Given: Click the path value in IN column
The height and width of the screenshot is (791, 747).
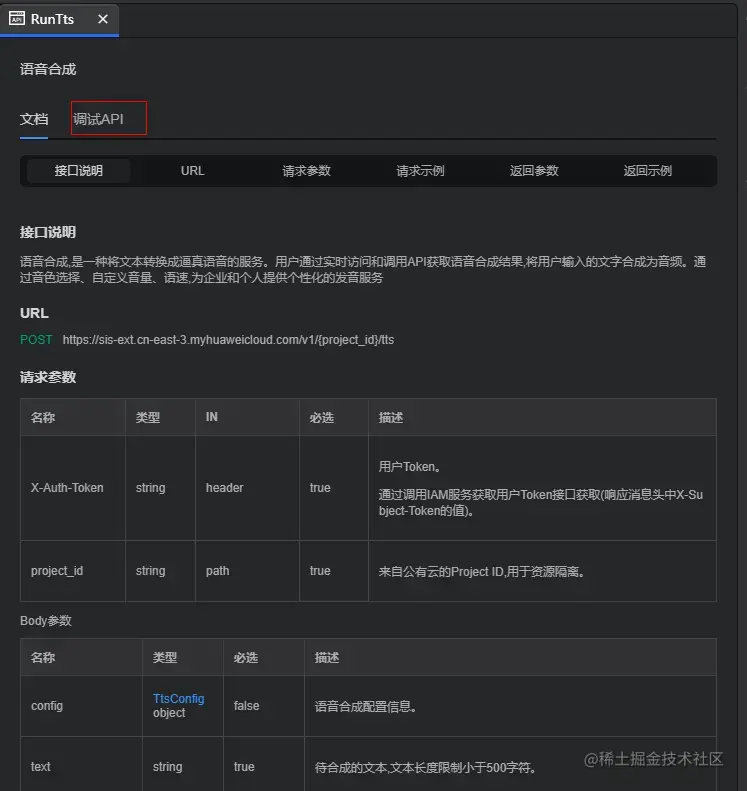Looking at the screenshot, I should coord(217,571).
